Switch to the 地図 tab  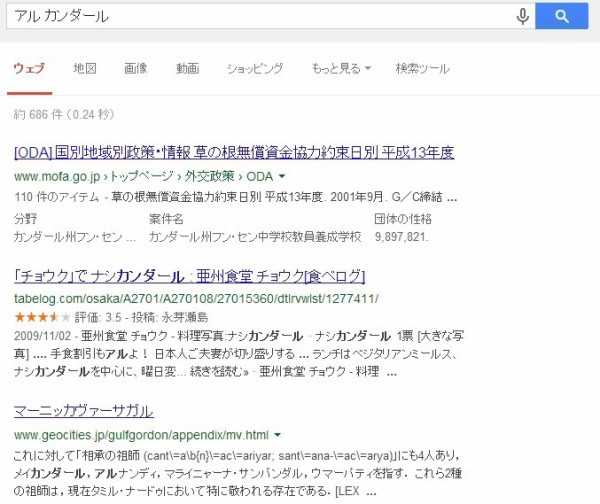(x=85, y=69)
